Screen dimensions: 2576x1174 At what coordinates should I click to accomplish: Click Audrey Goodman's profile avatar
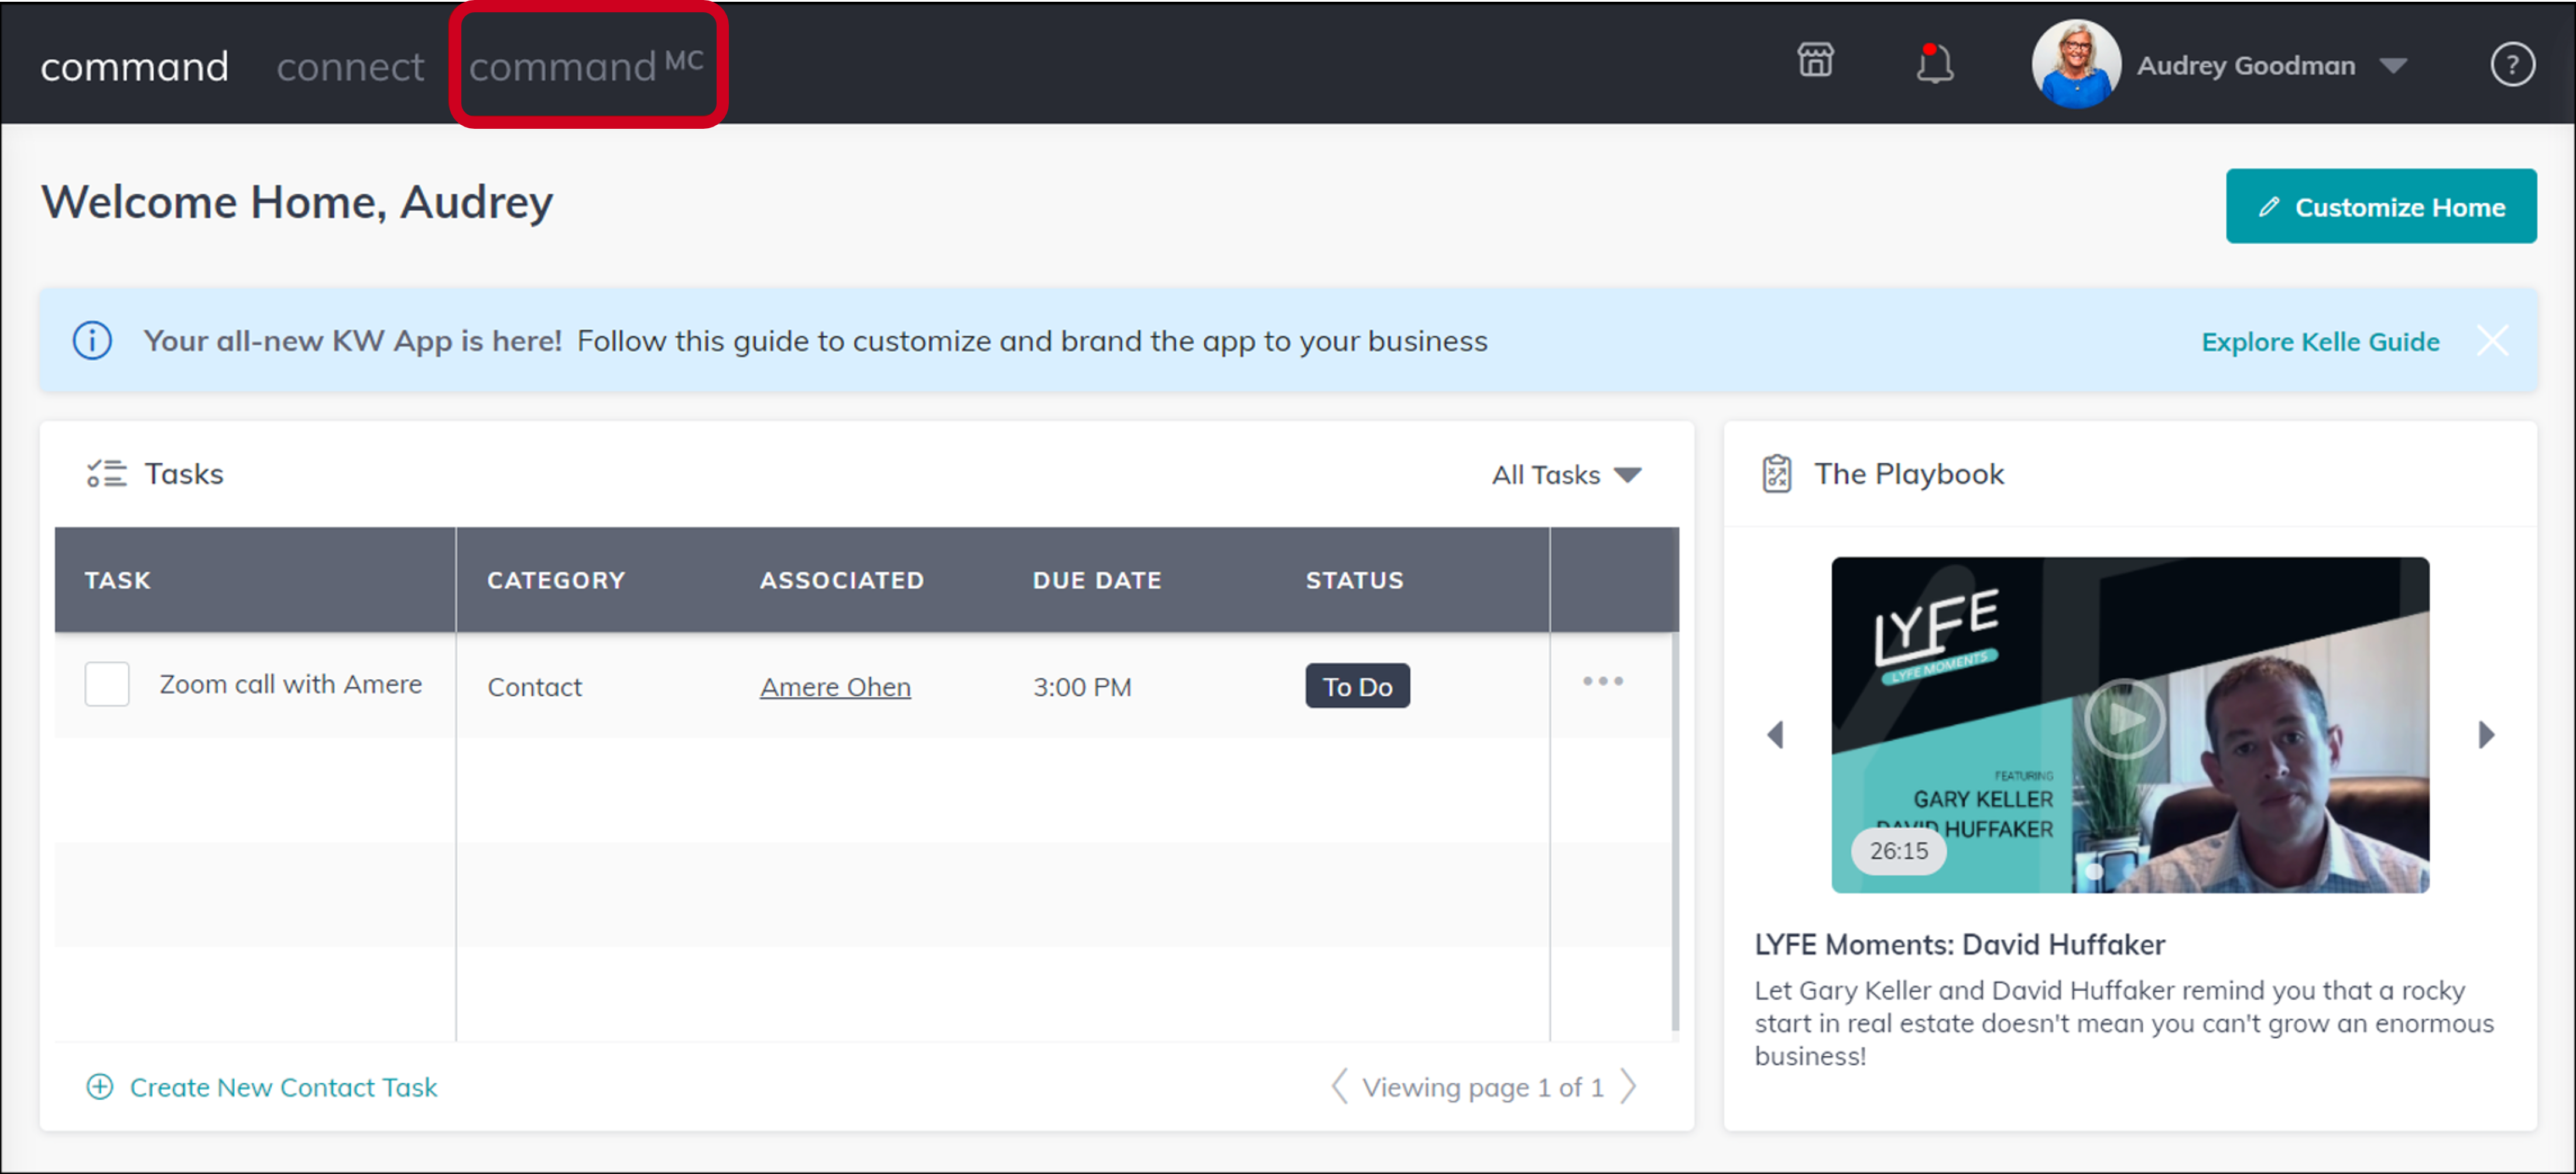[x=2076, y=64]
